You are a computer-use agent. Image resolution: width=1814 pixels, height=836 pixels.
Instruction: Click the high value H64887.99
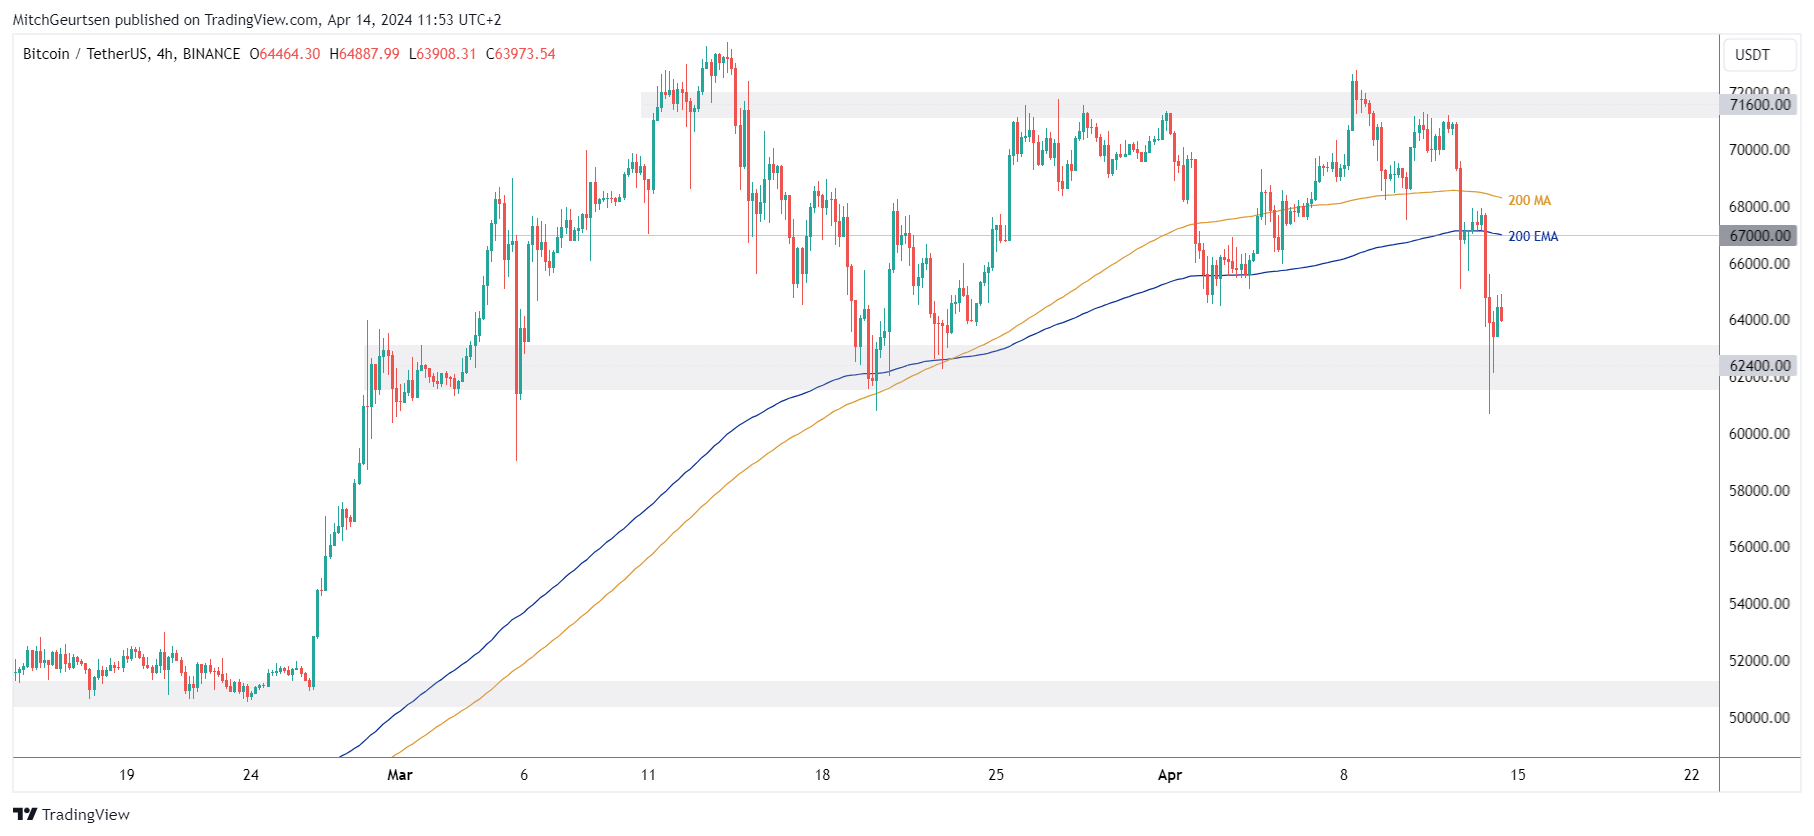tap(364, 54)
